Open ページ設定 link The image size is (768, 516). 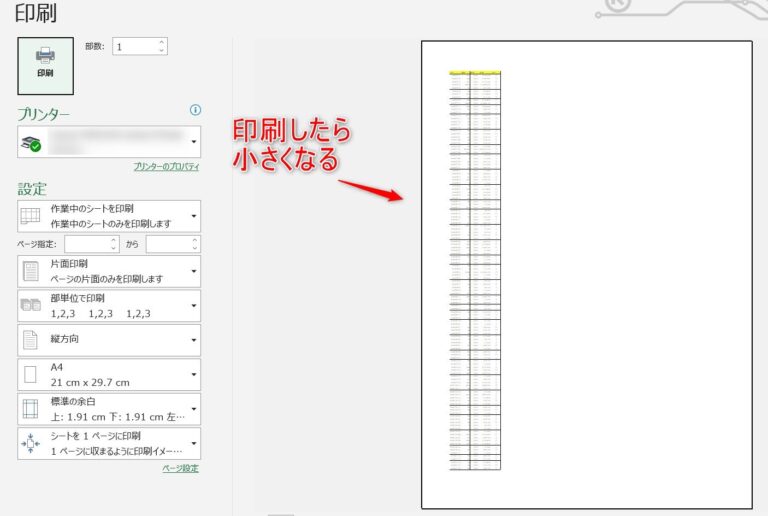[x=180, y=468]
